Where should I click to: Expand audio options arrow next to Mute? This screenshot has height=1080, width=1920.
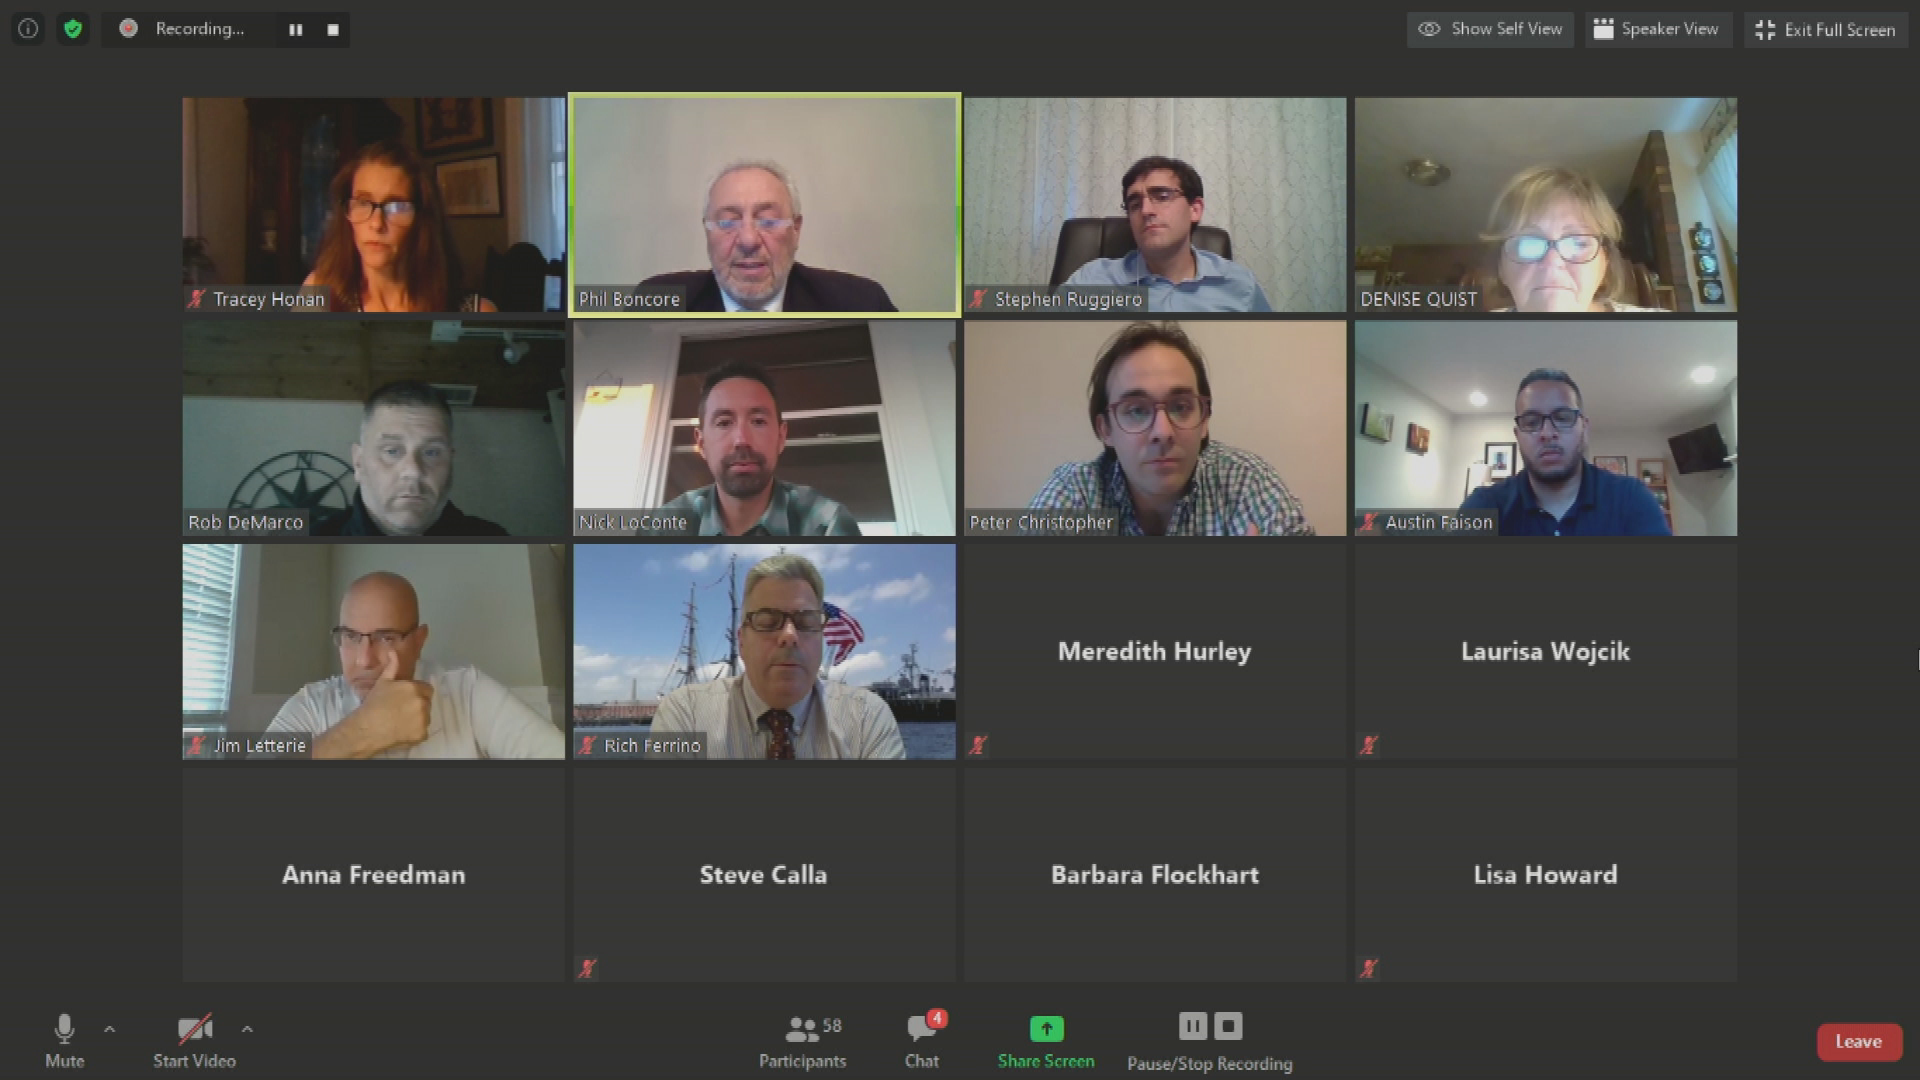tap(109, 1029)
